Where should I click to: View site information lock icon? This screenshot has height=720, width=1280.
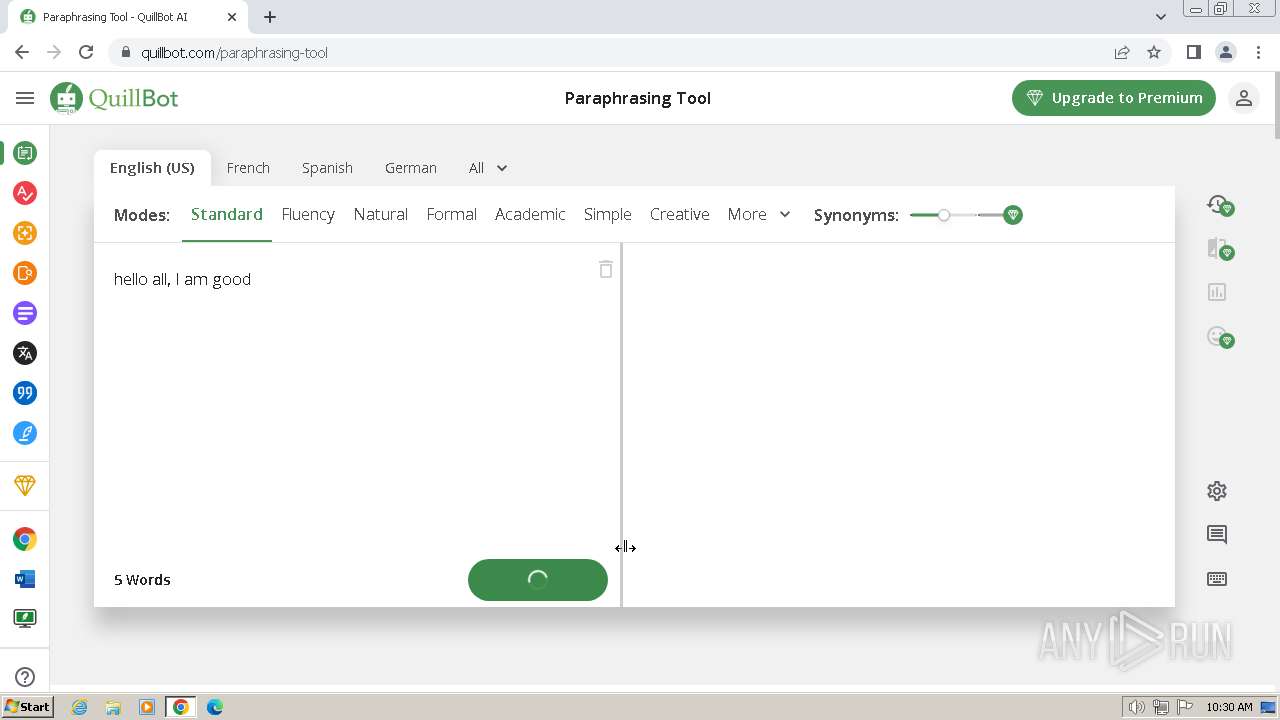point(125,52)
